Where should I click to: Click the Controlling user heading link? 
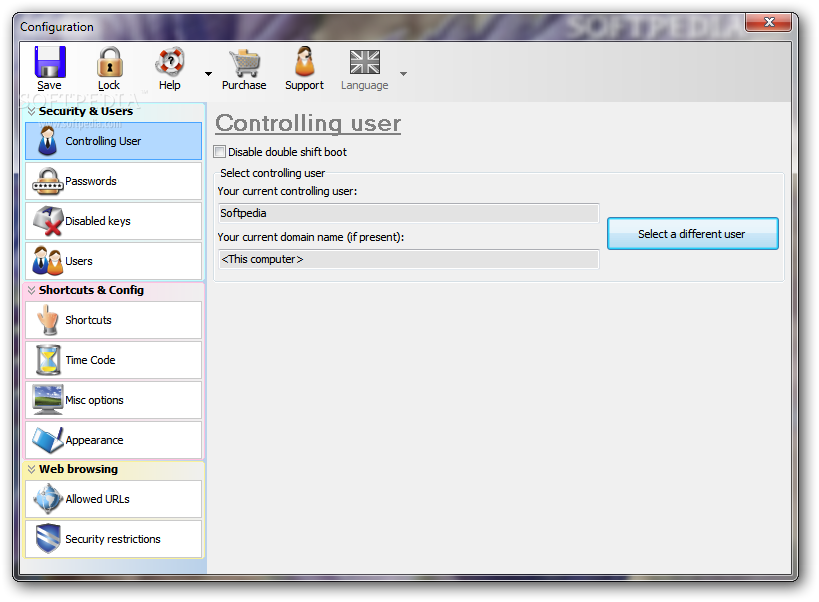[x=308, y=124]
